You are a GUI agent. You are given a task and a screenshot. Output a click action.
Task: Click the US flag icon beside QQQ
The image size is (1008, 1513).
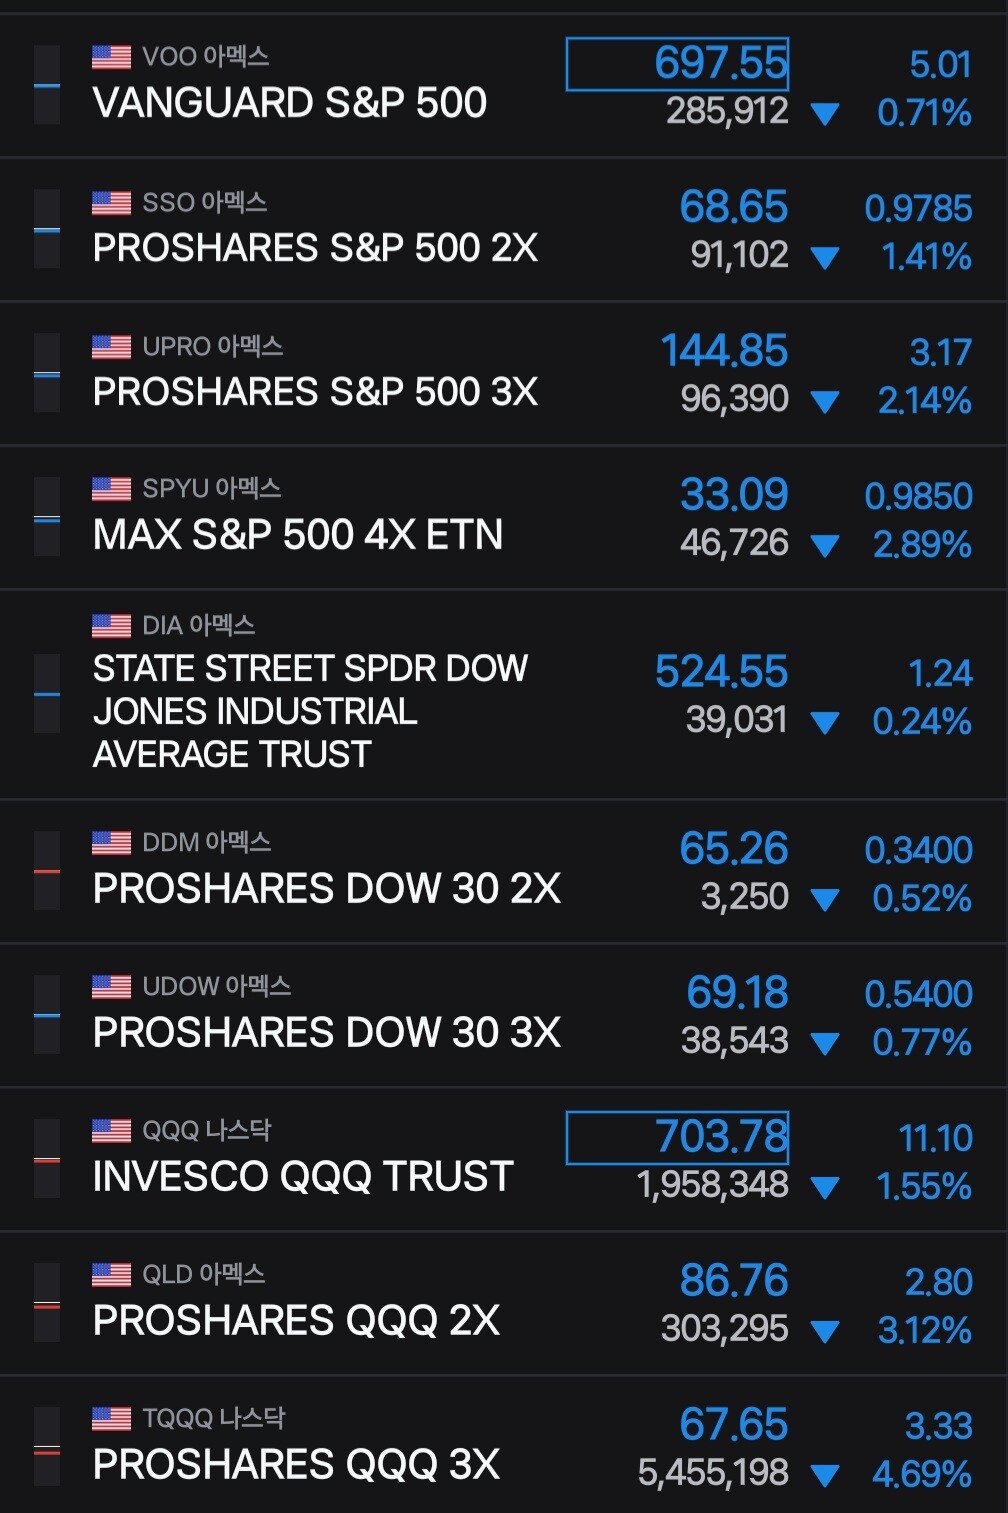(111, 1131)
